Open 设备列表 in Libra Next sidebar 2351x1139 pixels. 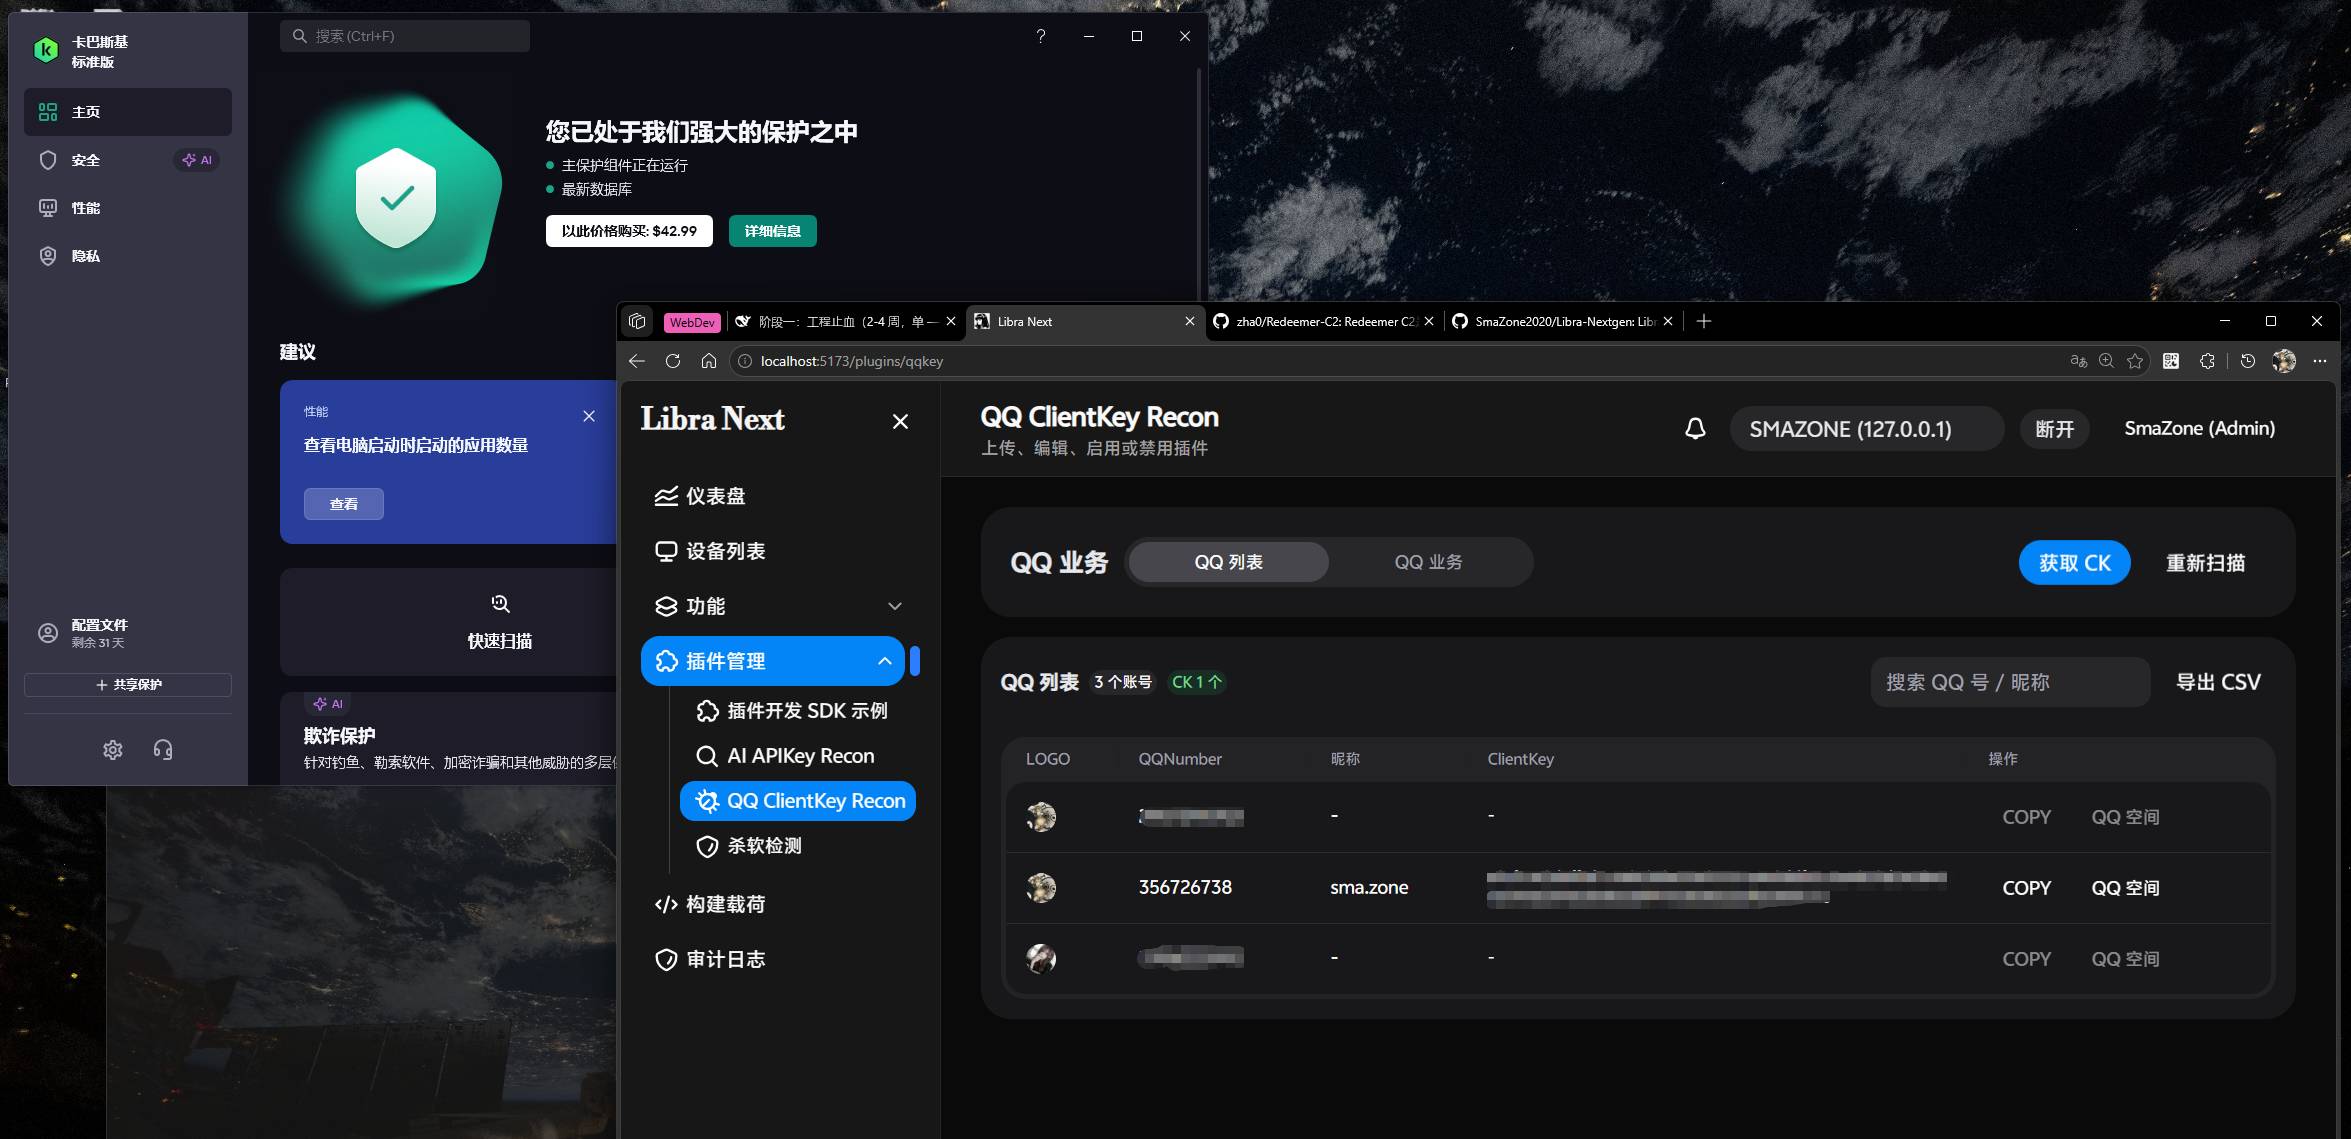click(x=772, y=551)
